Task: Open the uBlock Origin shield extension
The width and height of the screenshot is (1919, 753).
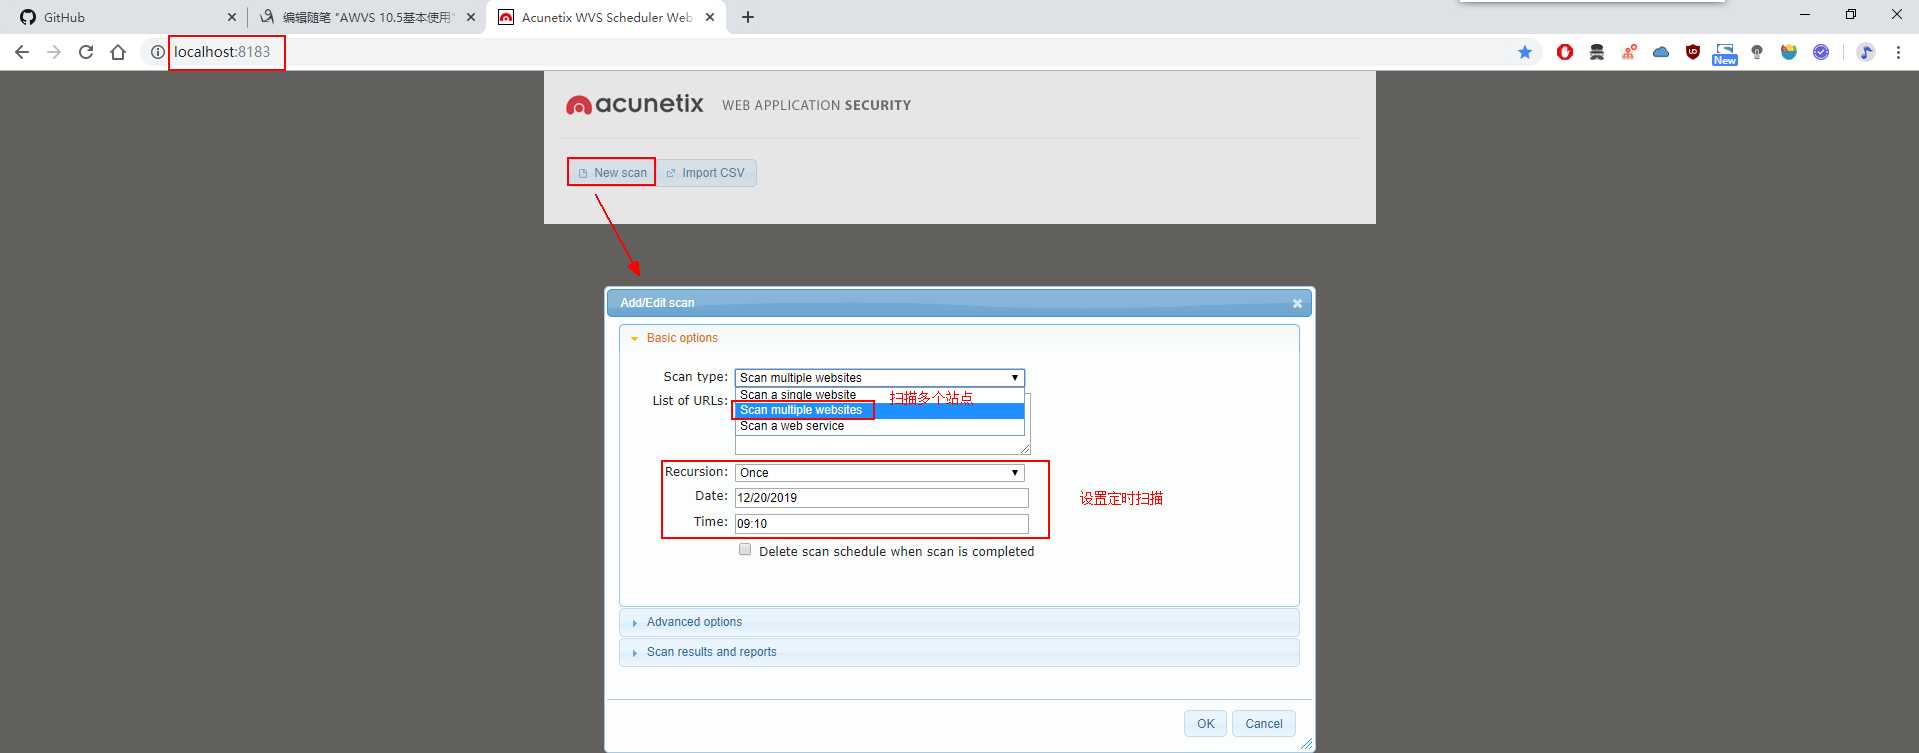Action: (x=1693, y=52)
